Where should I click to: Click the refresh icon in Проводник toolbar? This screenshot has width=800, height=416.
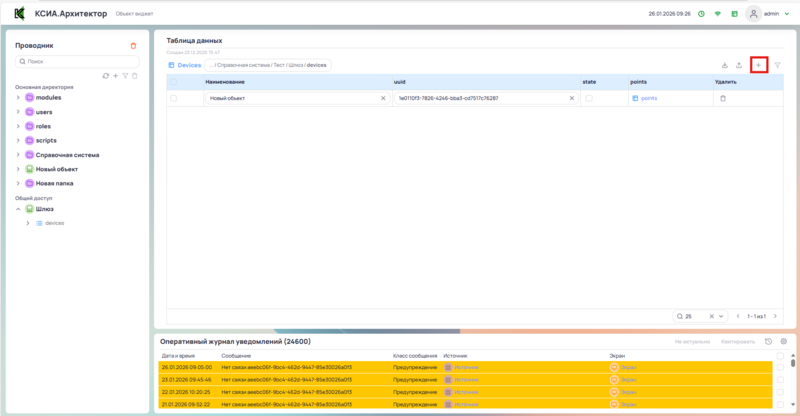click(x=106, y=76)
